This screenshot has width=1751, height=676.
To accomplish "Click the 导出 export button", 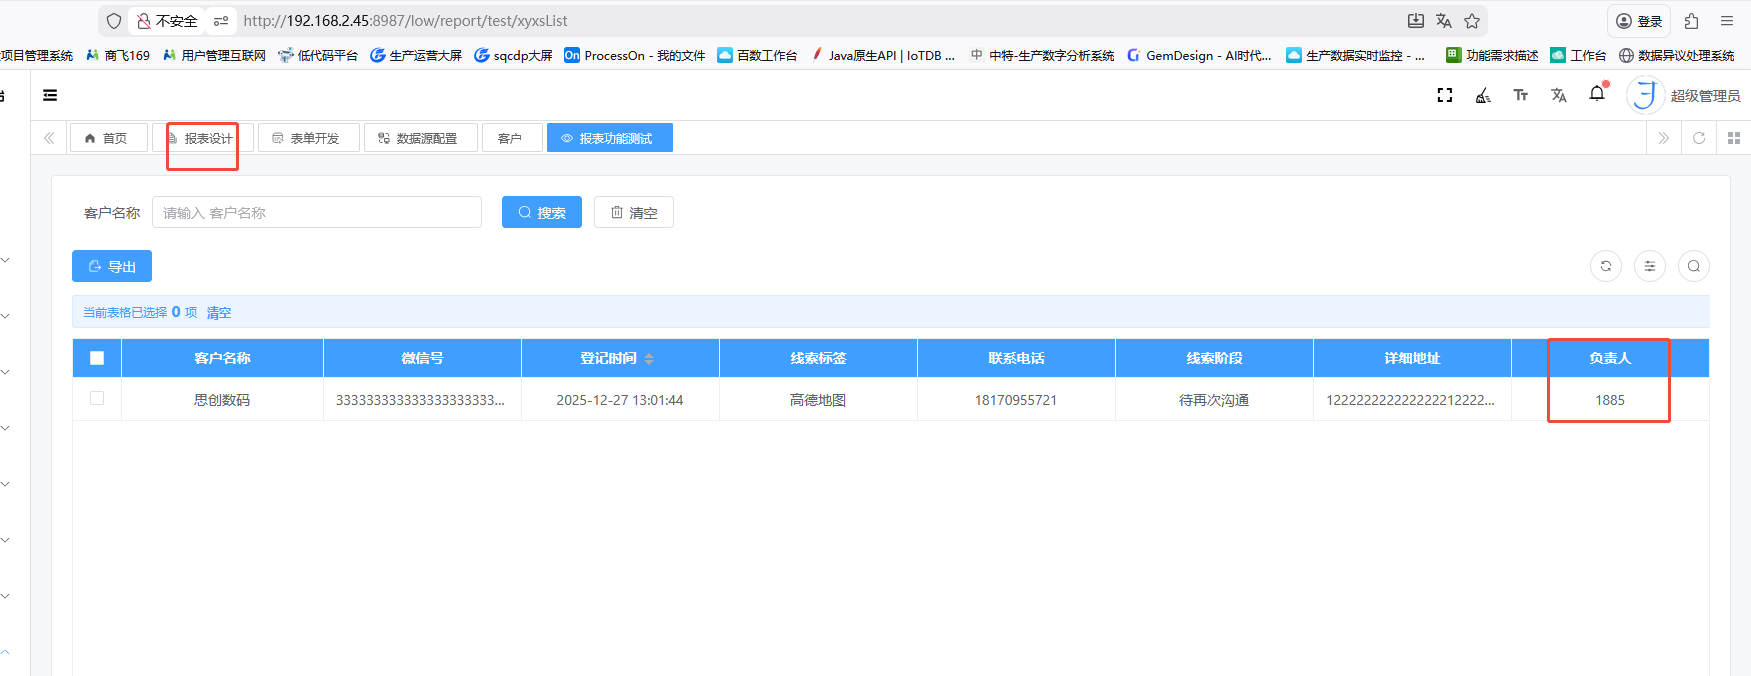I will (112, 266).
